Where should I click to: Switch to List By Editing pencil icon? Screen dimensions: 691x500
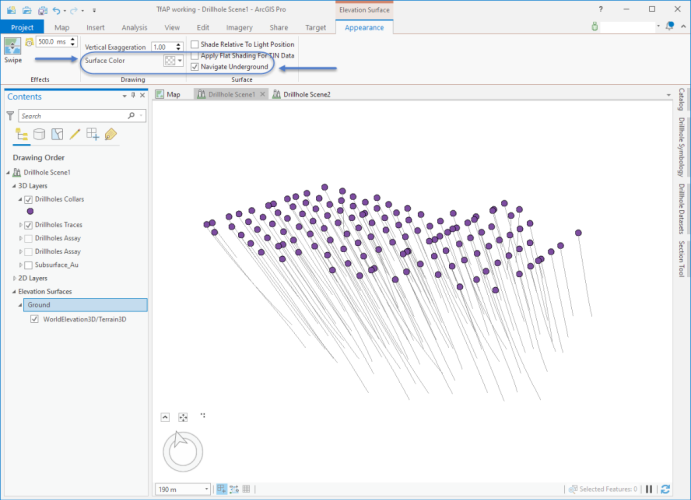pyautogui.click(x=75, y=134)
